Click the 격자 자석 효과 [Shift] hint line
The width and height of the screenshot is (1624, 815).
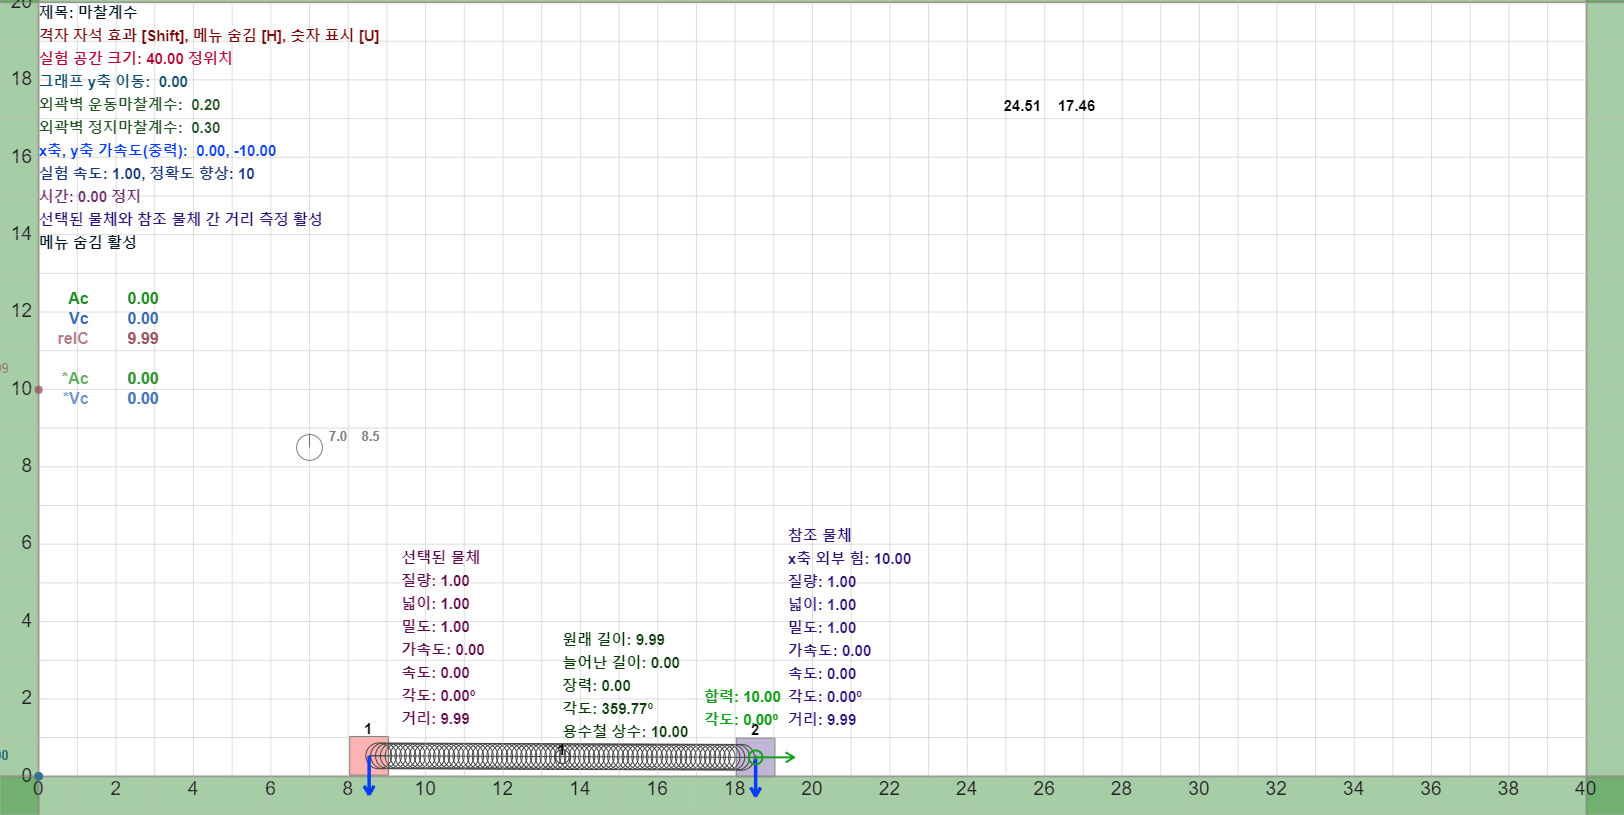[209, 35]
